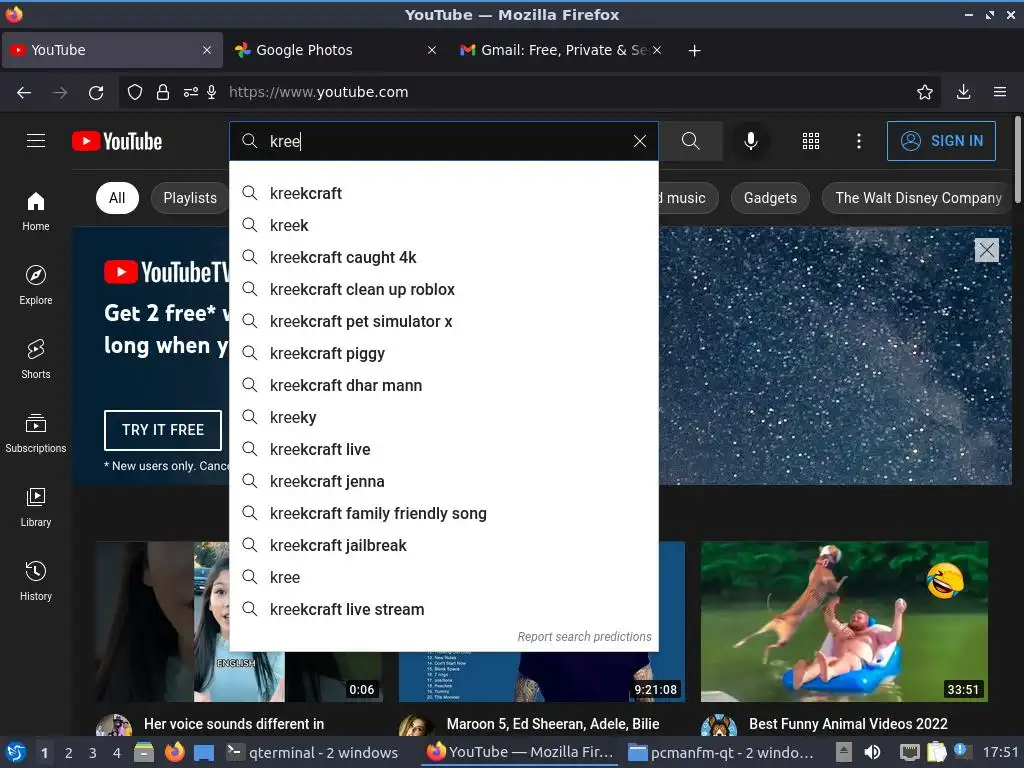
Task: Reload the current page
Action: point(96,93)
